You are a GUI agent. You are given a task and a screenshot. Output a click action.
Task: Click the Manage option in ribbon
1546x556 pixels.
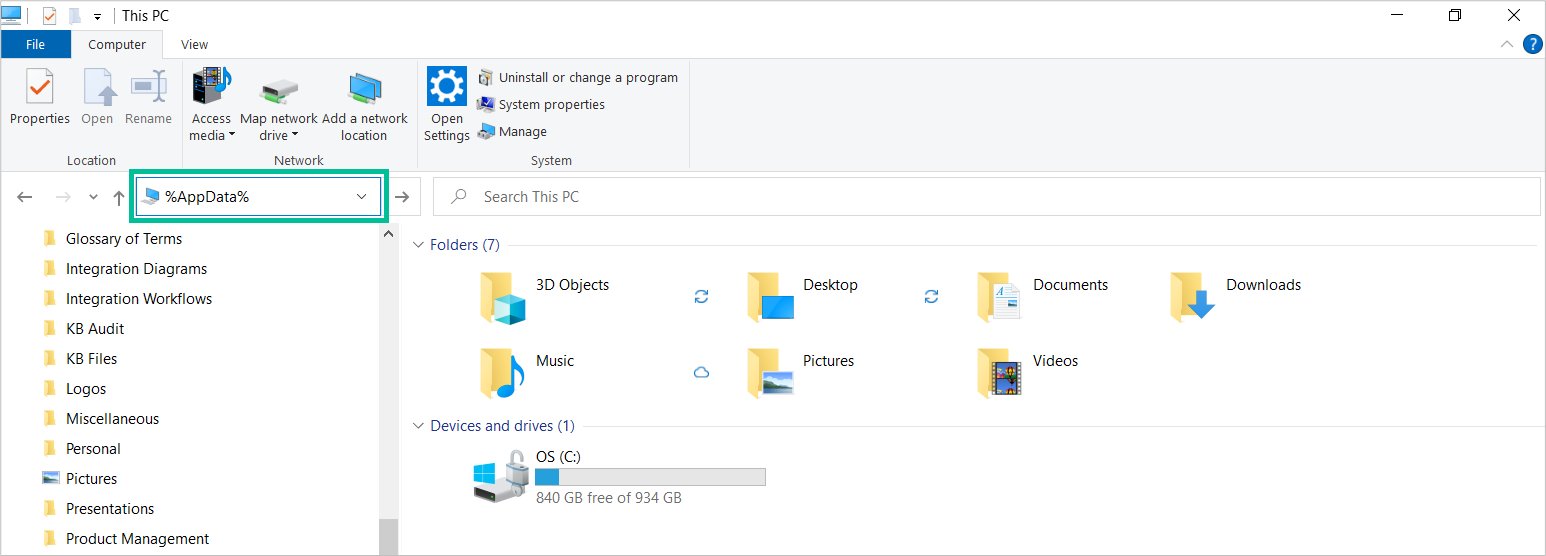coord(522,132)
